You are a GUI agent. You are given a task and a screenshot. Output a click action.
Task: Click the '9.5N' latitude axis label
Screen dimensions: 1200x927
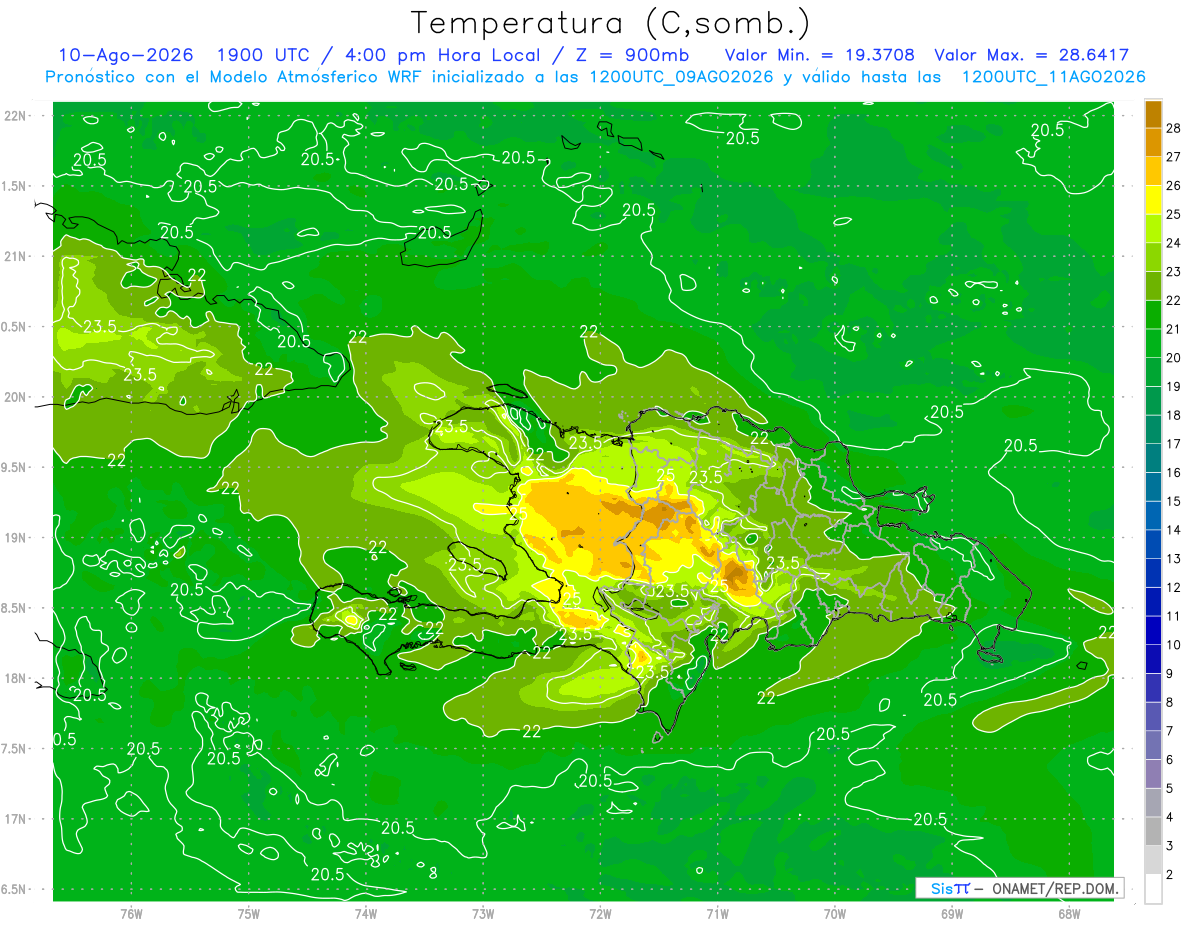[15, 467]
